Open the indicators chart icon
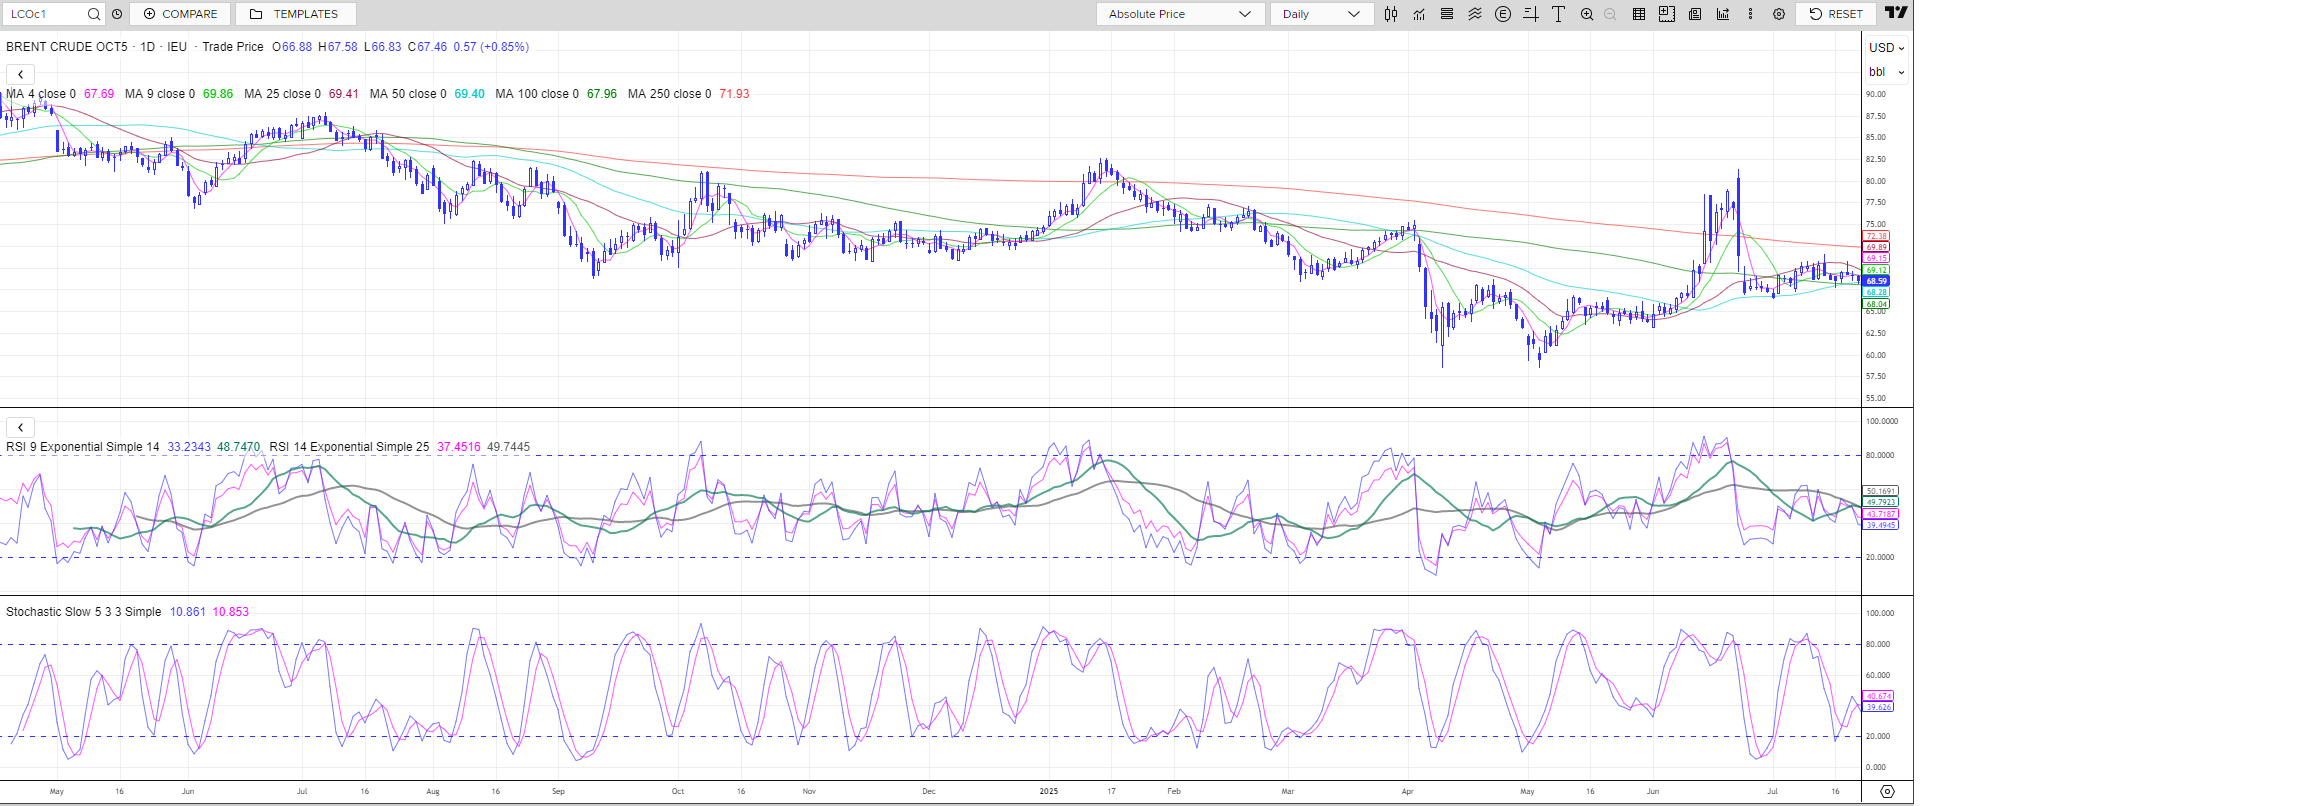Image resolution: width=2304 pixels, height=806 pixels. pos(1419,14)
